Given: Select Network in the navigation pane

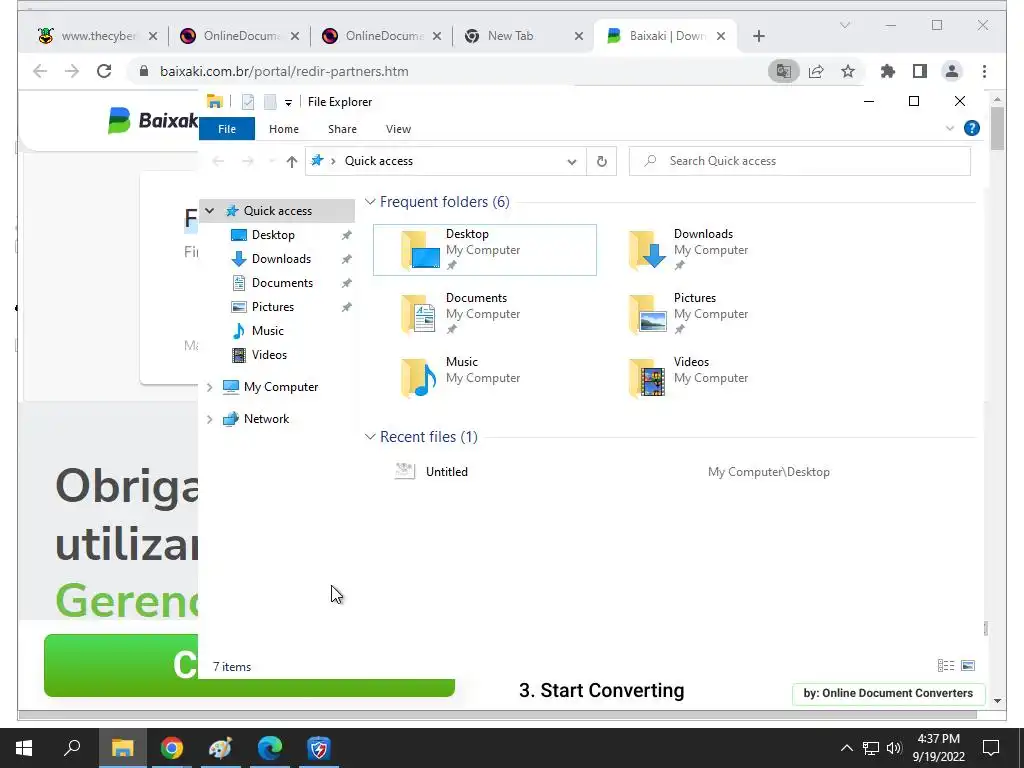Looking at the screenshot, I should point(266,419).
